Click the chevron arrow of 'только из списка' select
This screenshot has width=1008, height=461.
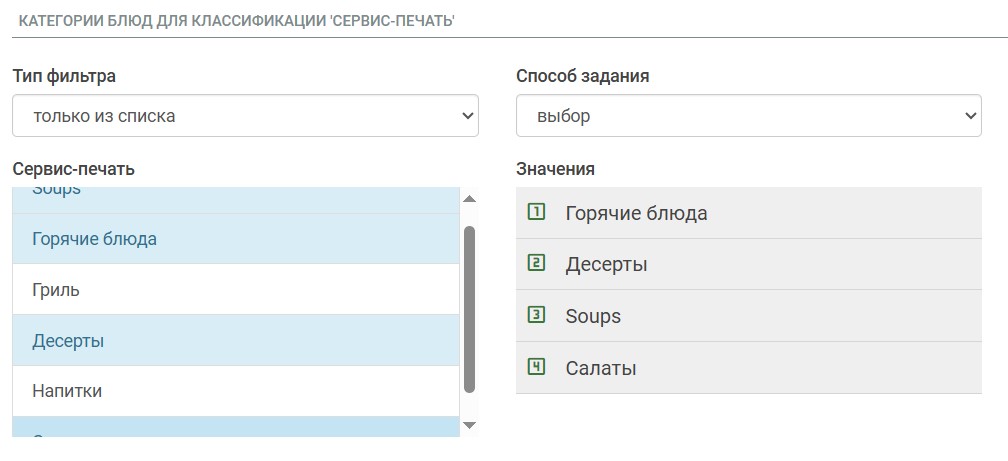point(466,116)
